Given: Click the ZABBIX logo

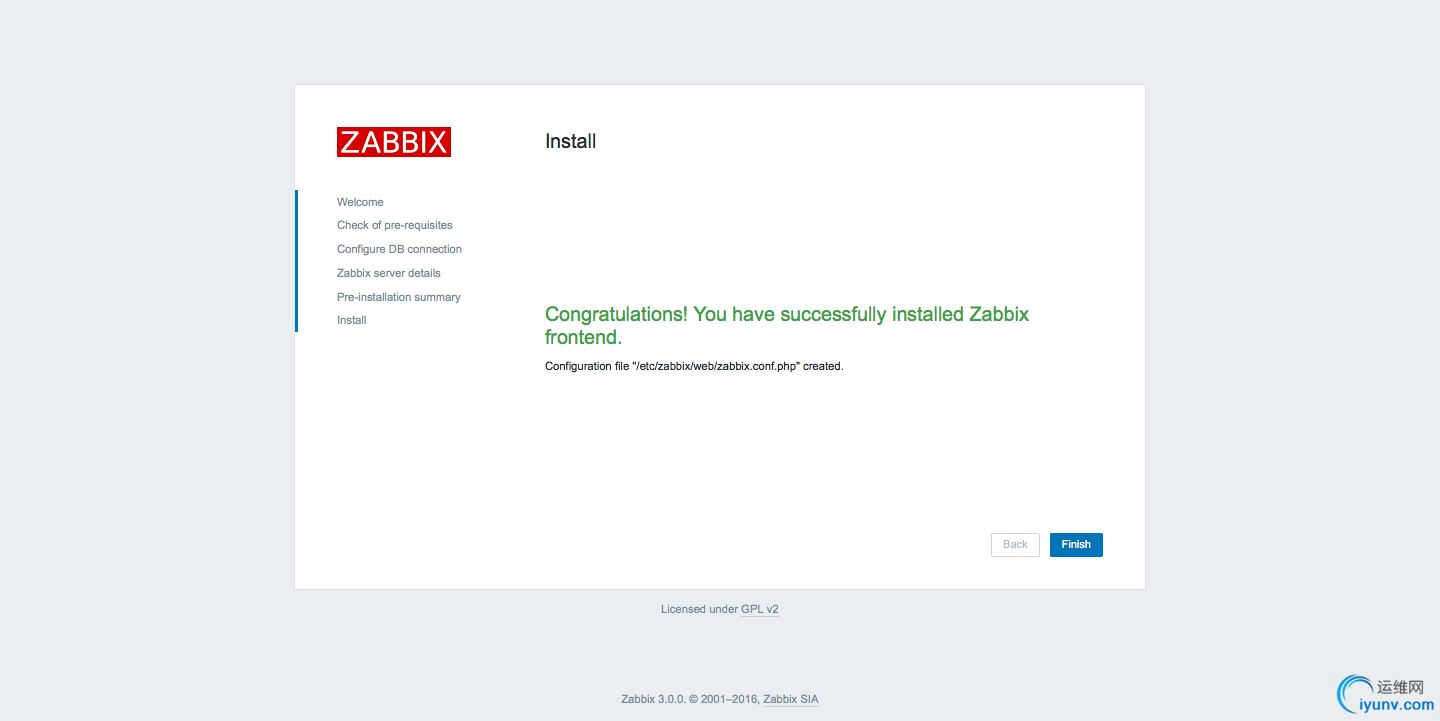Looking at the screenshot, I should coord(394,142).
